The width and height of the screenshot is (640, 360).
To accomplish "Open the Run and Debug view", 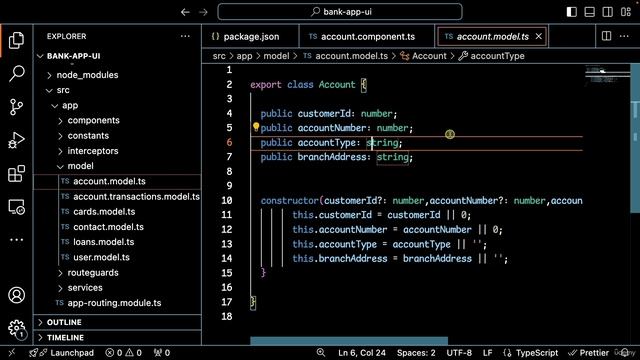I will point(16,140).
